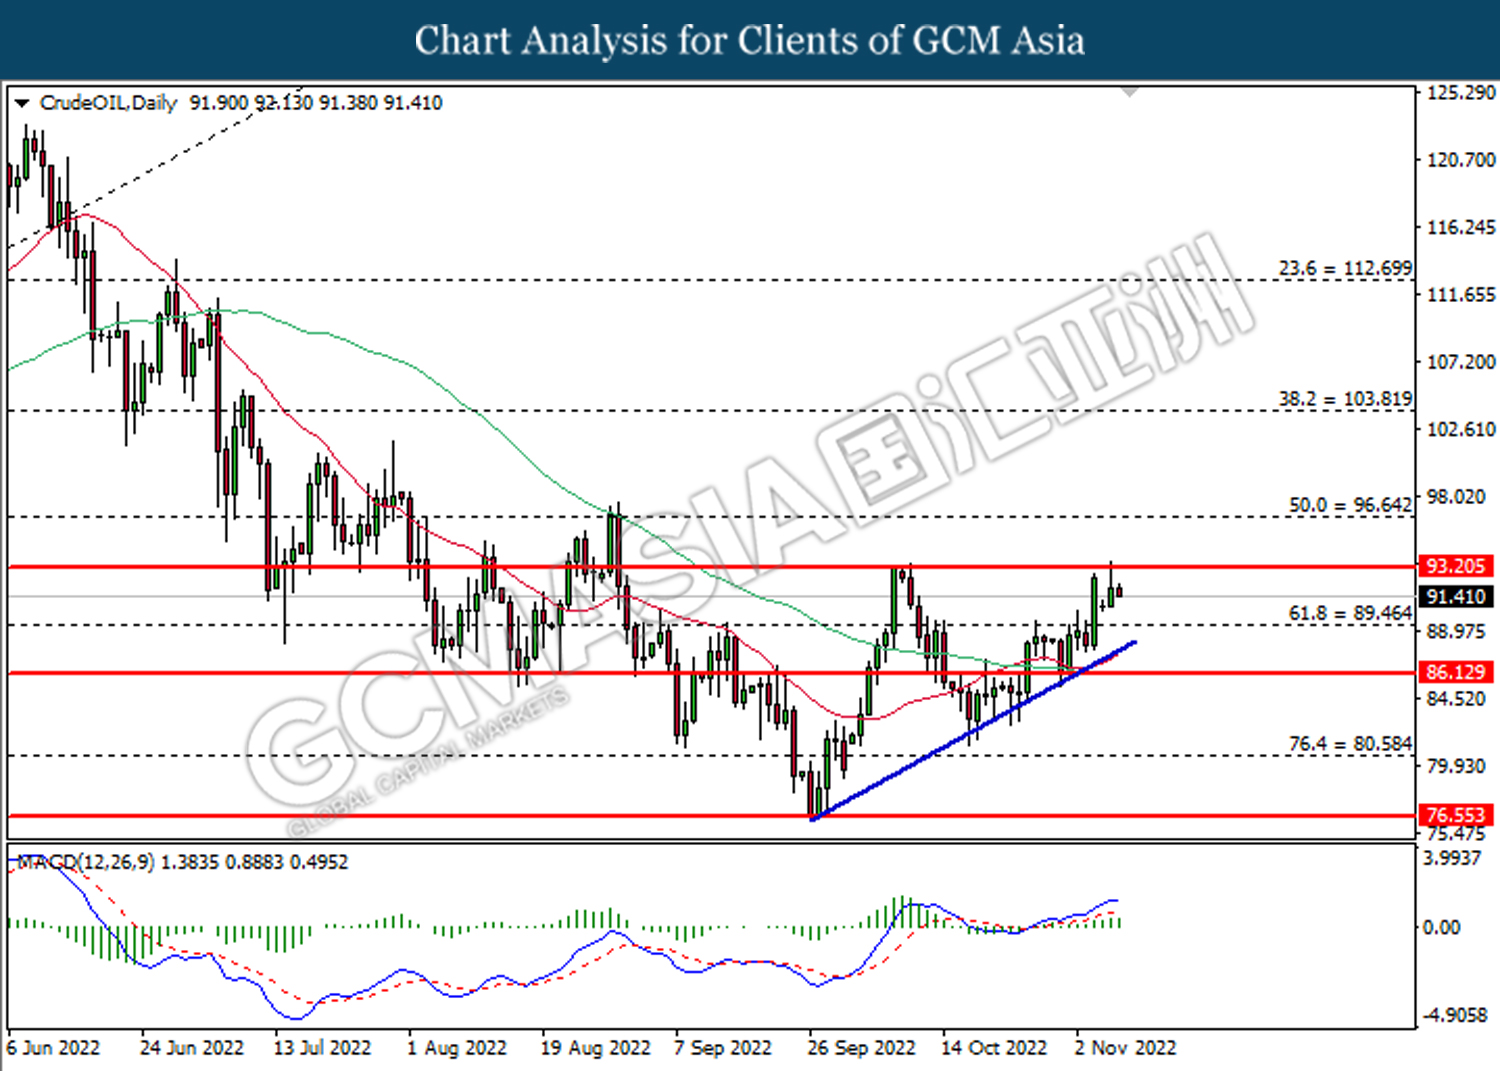Select the CrudeOIL,Daily symbol label
Screen dimensions: 1500x1071
(108, 103)
